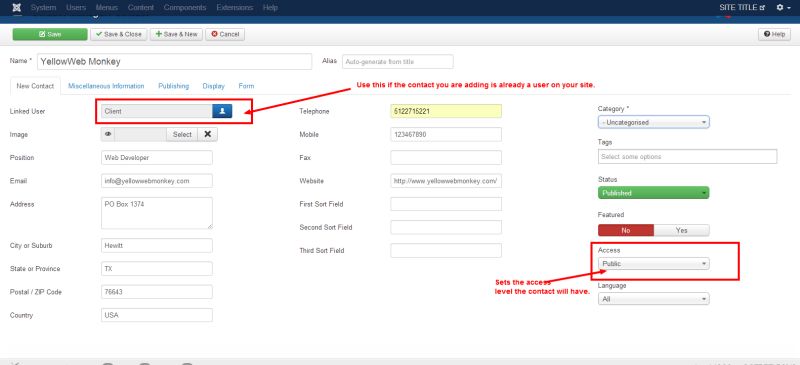Screen dimensions: 800x365
Task: Clear the image with X button
Action: click(x=208, y=134)
